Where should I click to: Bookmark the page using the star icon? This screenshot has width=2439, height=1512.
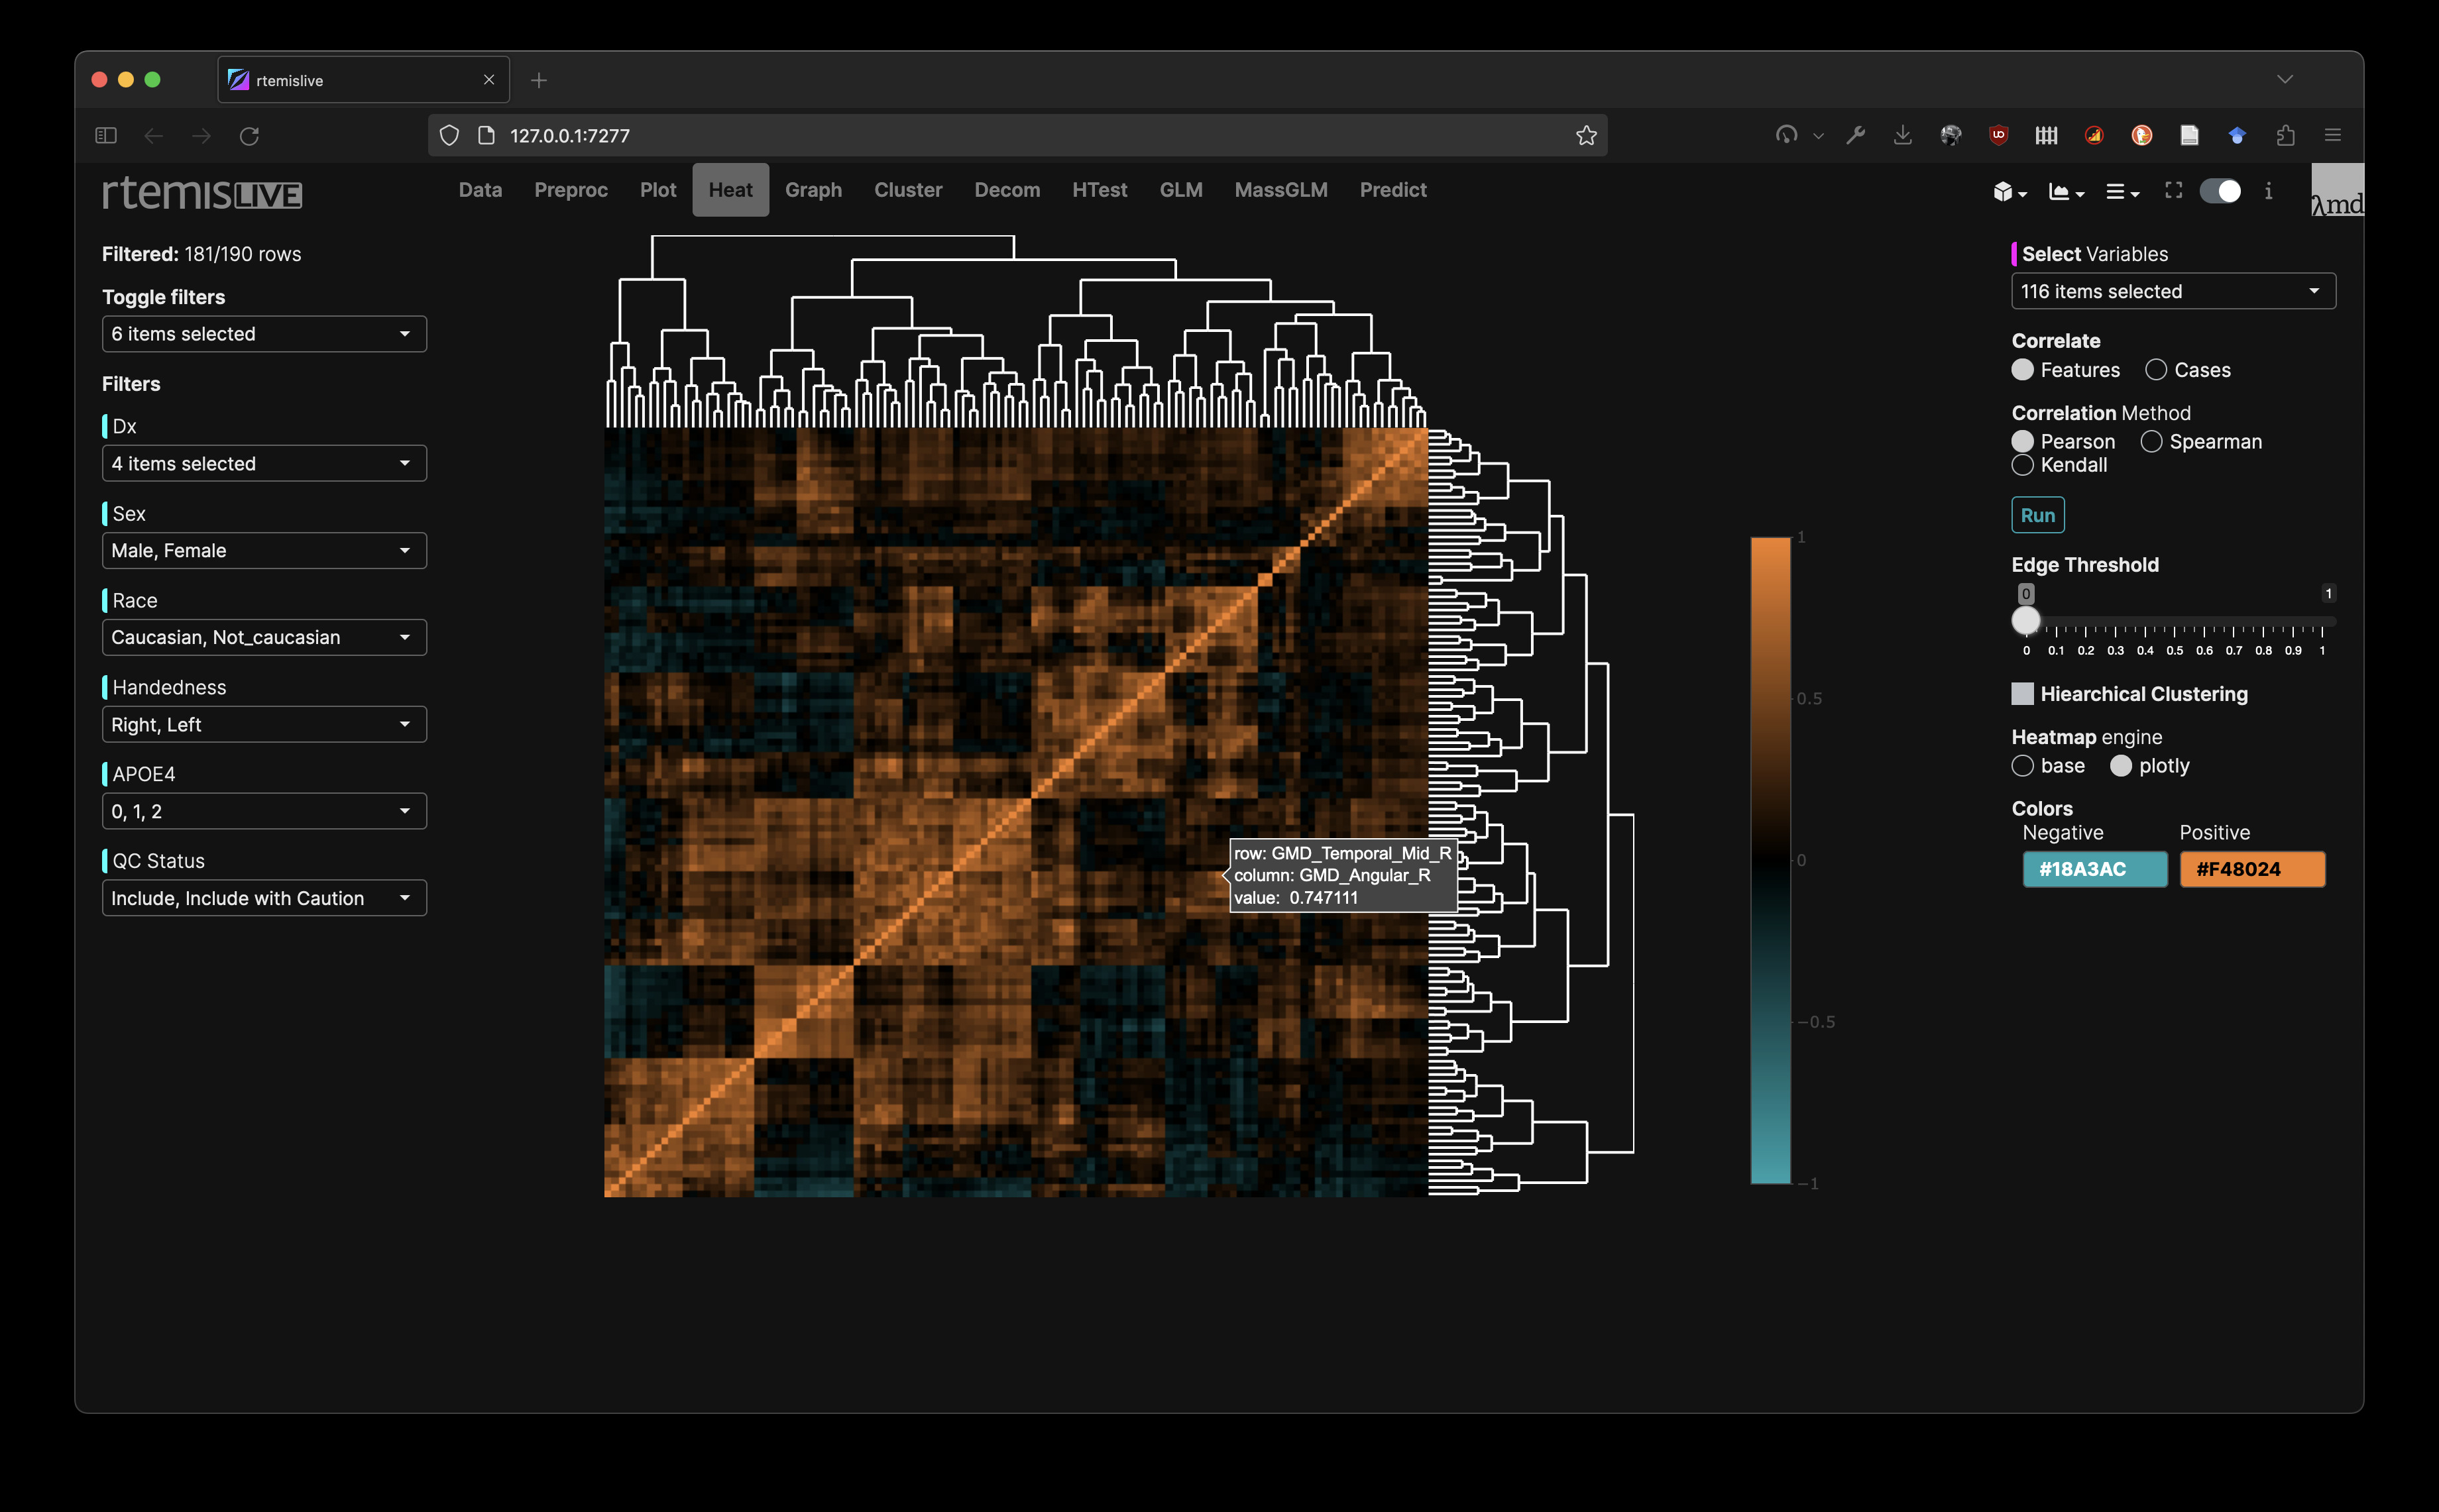coord(1585,135)
